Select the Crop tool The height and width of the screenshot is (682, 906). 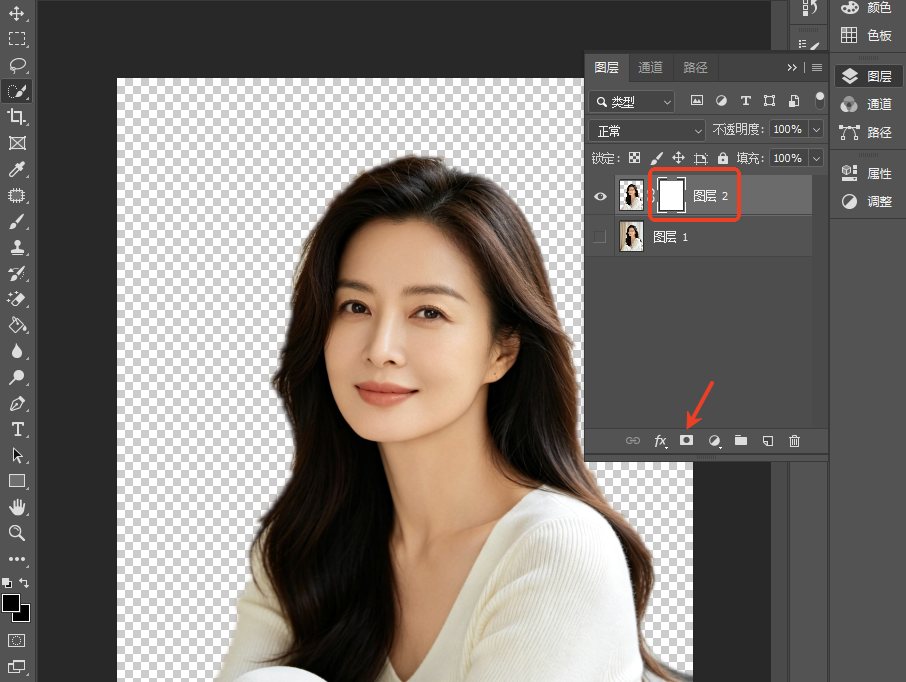tap(16, 117)
